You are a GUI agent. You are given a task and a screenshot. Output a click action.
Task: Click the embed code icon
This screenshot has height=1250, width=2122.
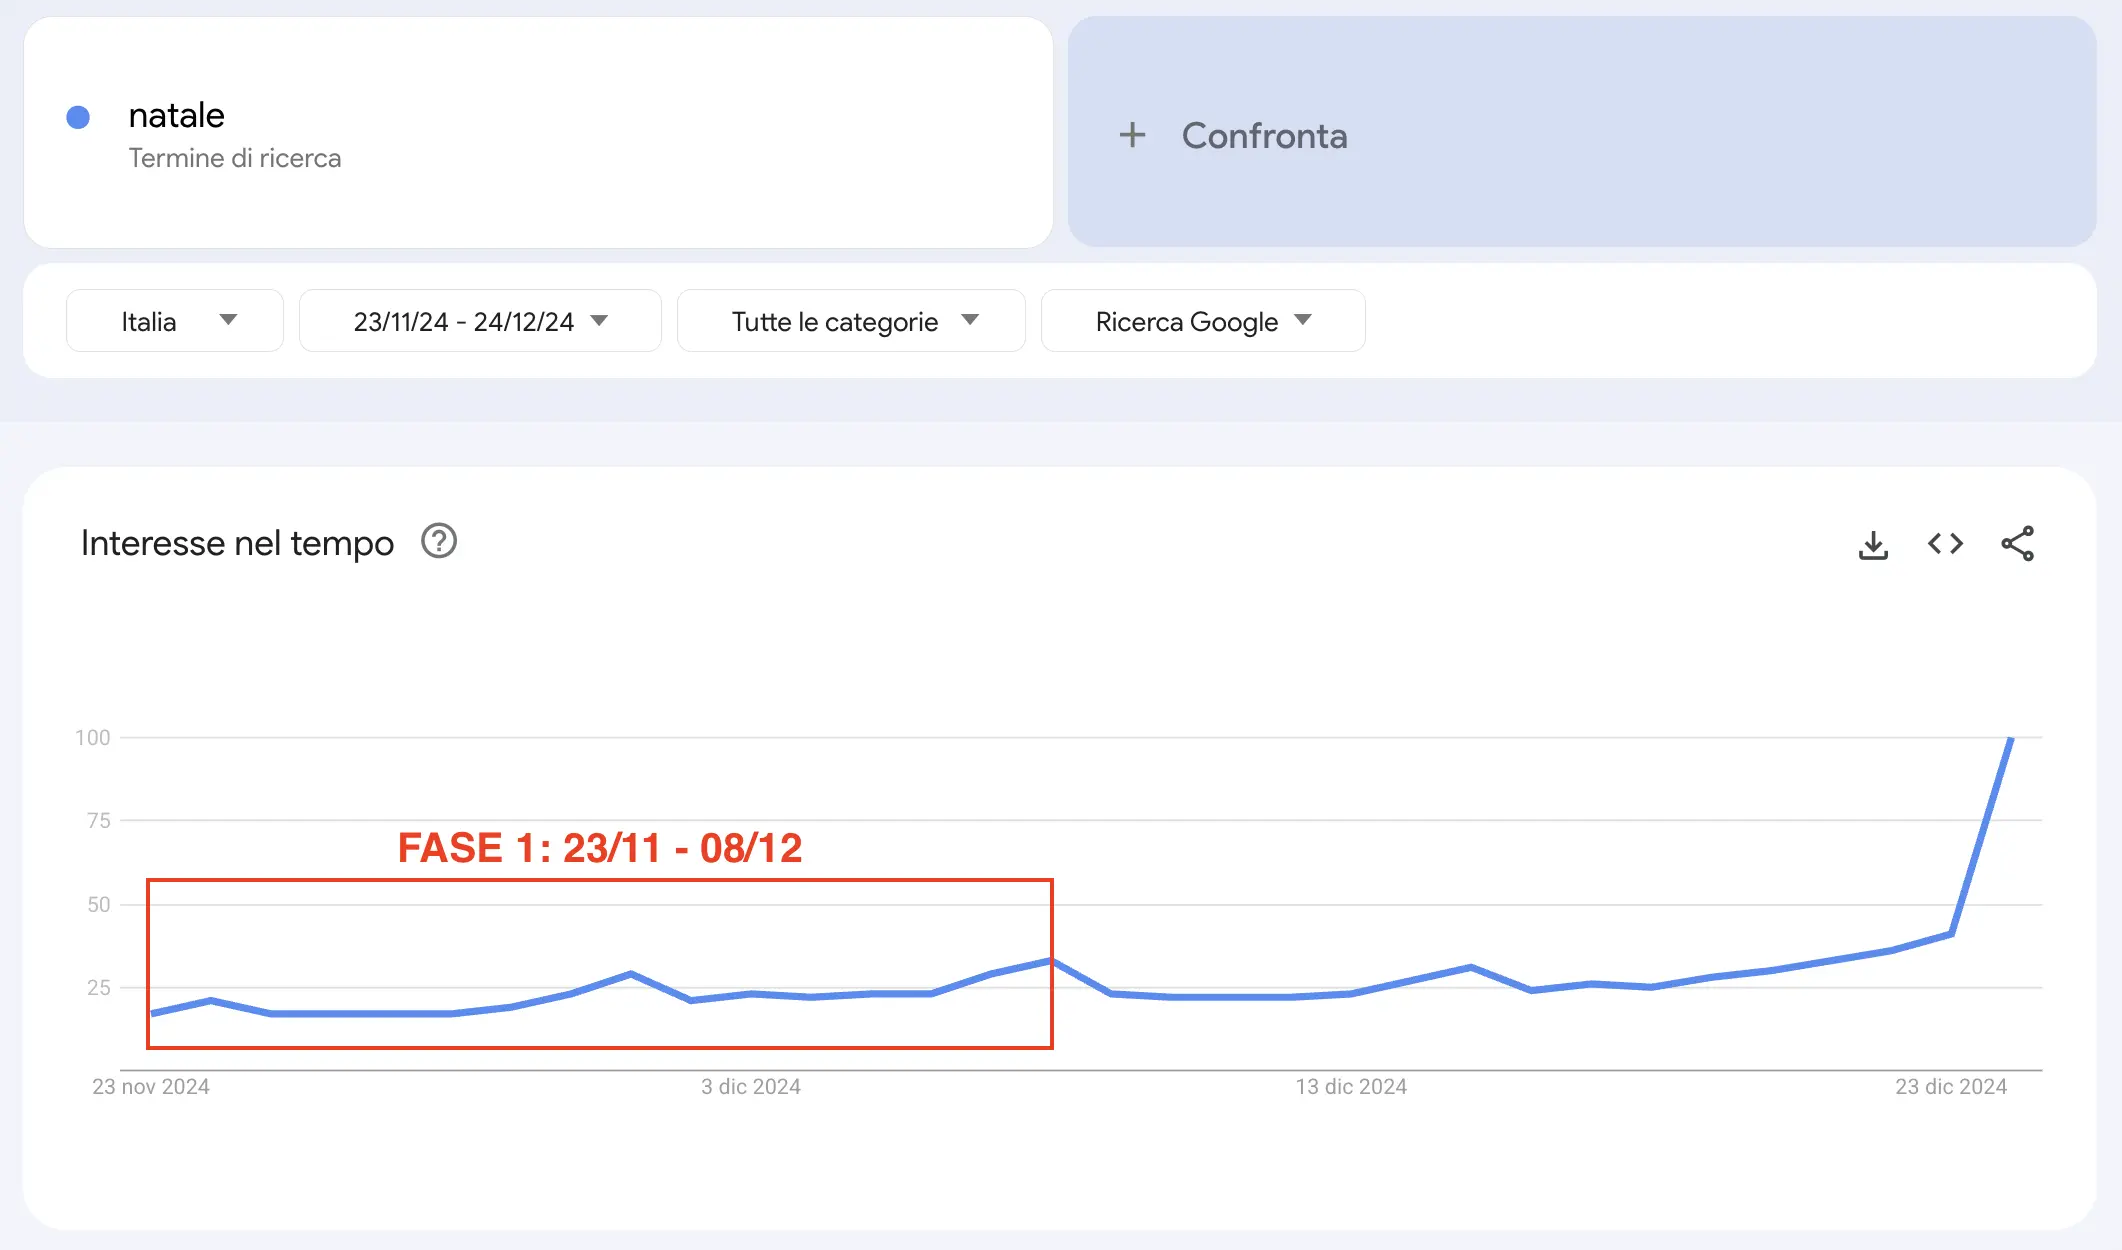(x=1945, y=544)
